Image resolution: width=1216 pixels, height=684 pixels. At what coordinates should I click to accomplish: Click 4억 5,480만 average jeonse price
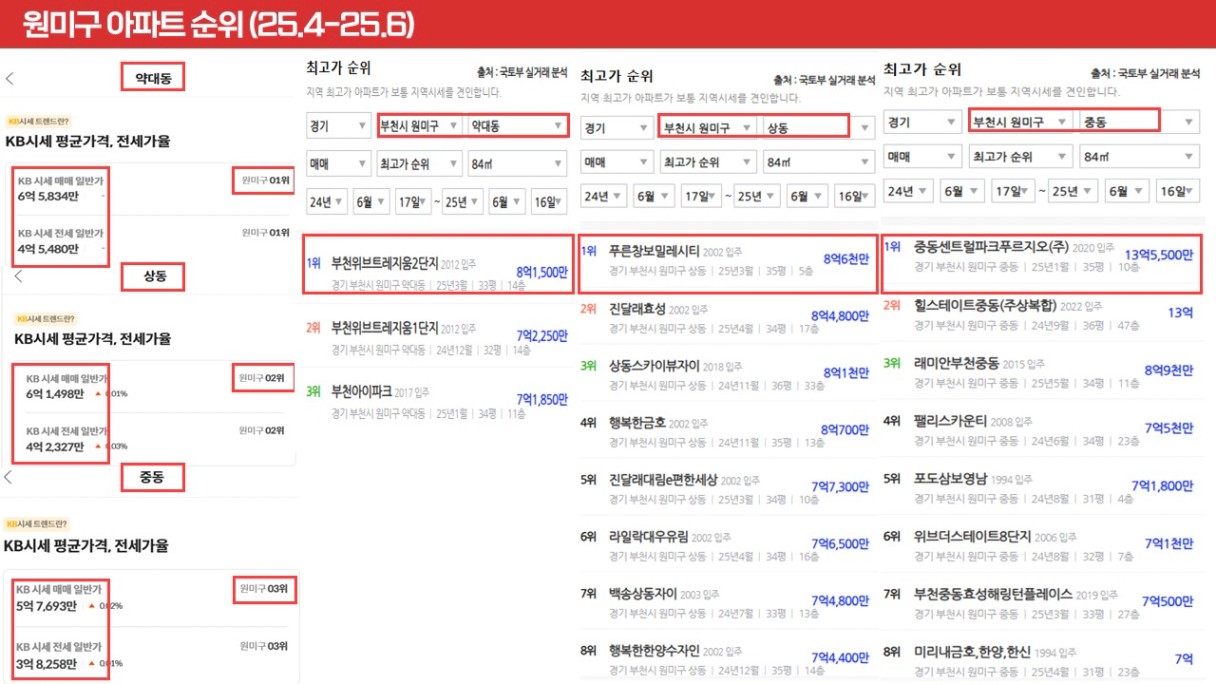click(x=48, y=248)
